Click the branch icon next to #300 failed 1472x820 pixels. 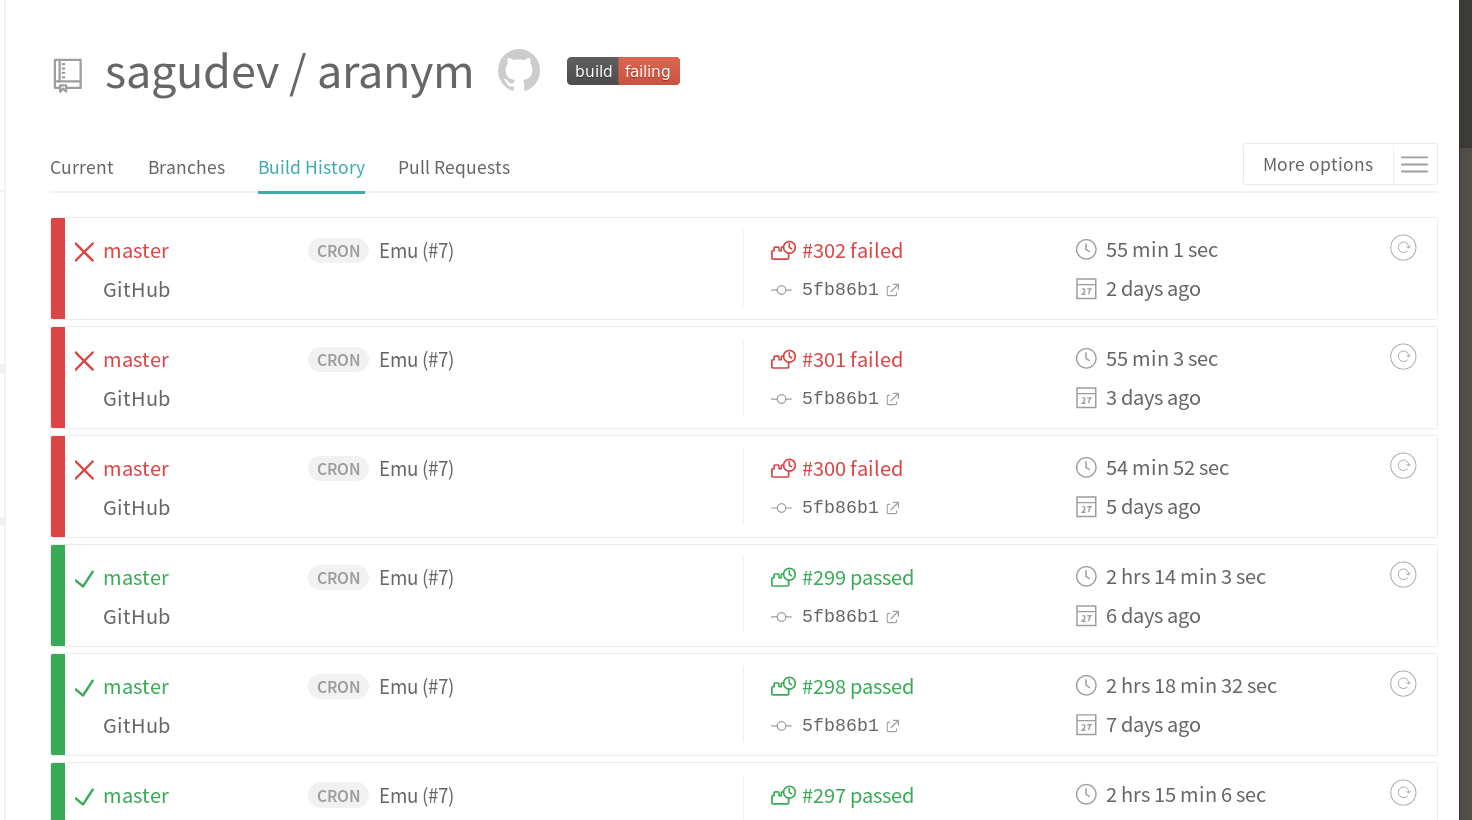783,467
